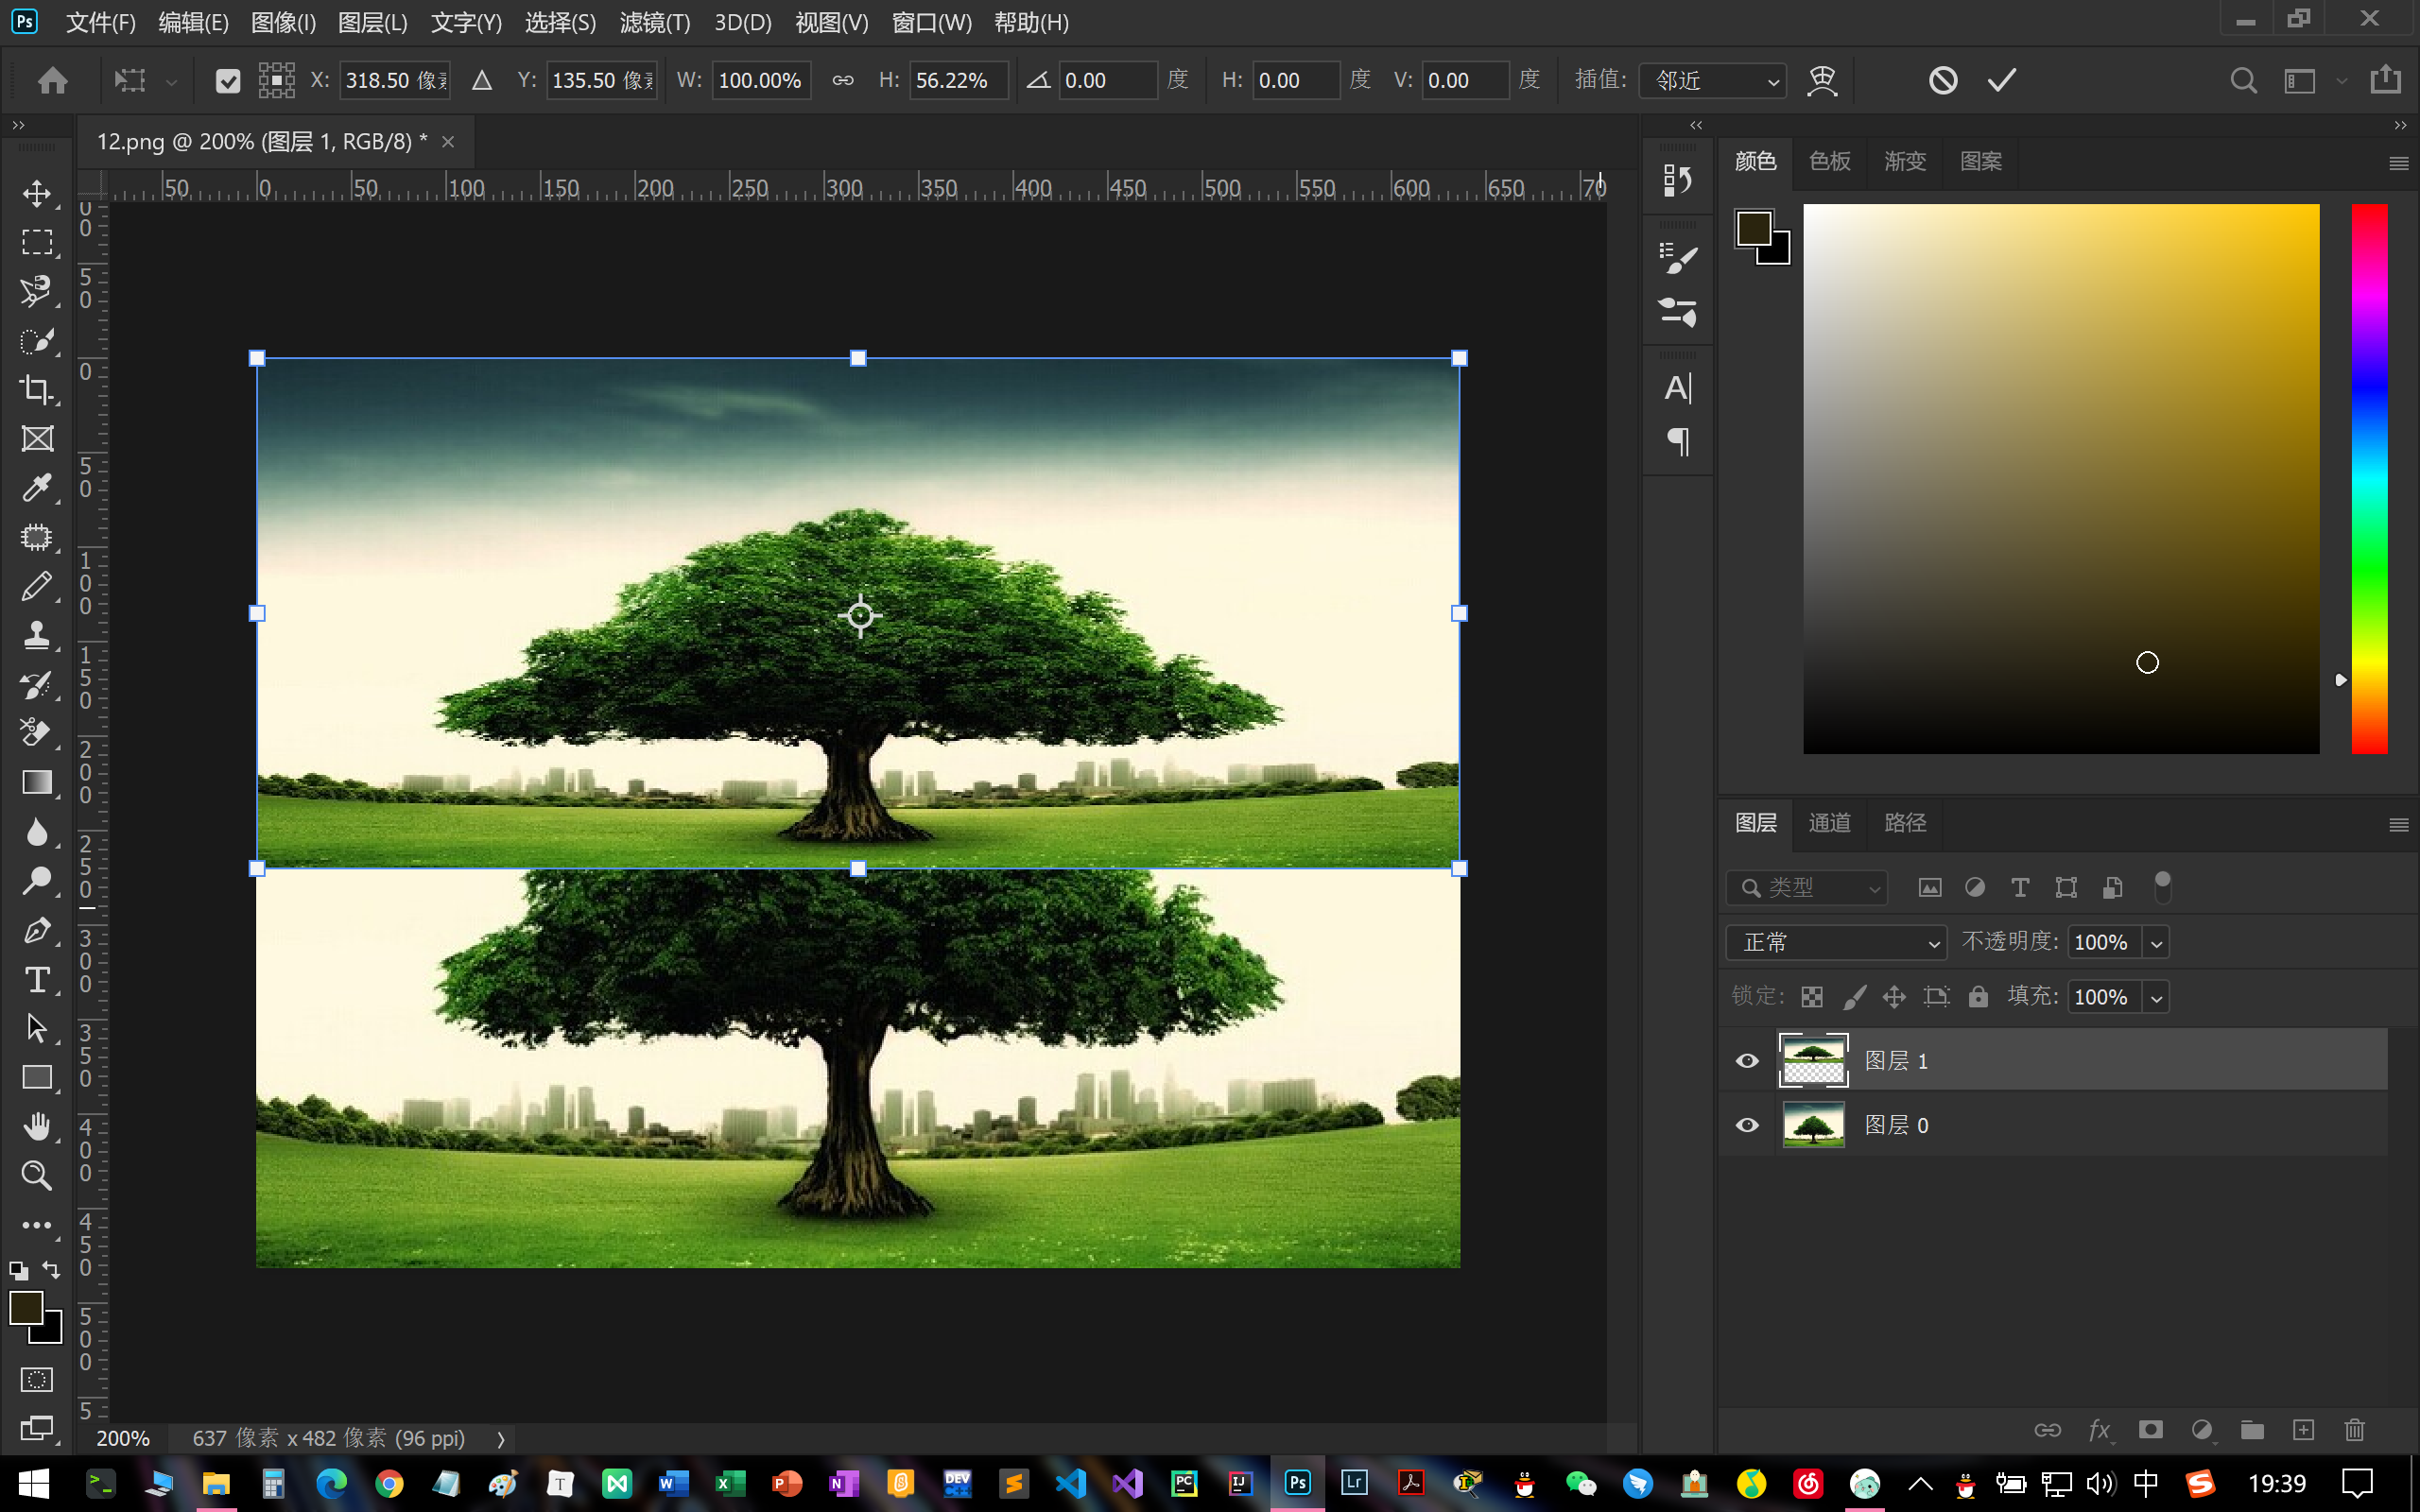Select the Path Selection tool
The image size is (2420, 1512).
point(37,1028)
